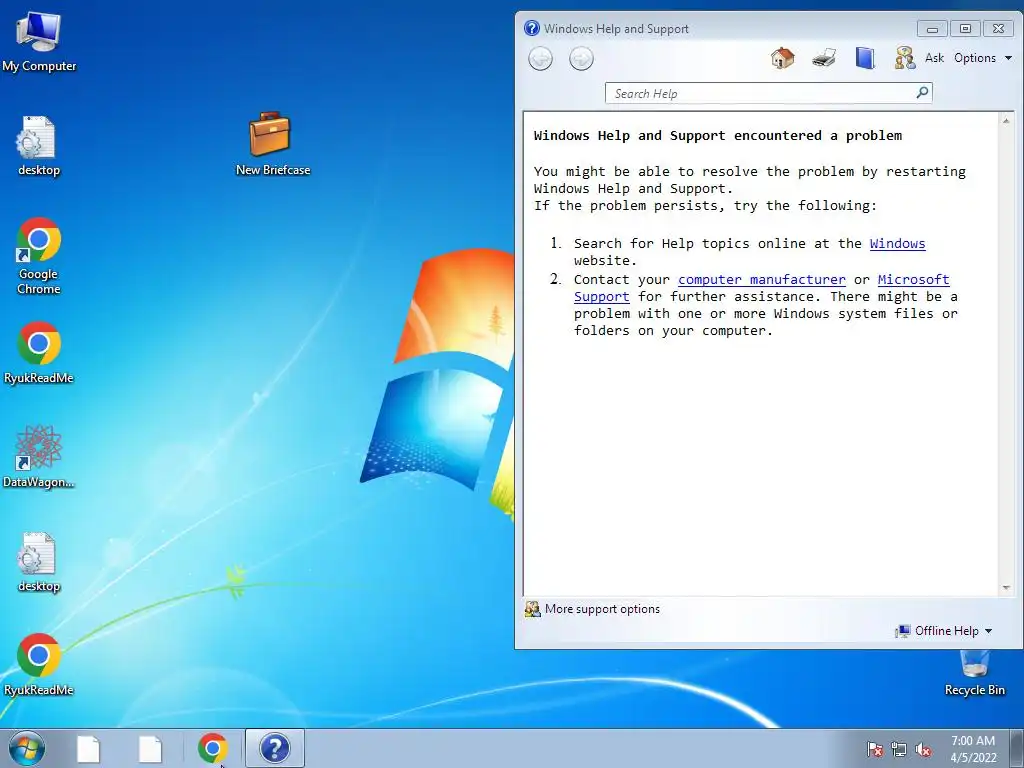Click second blank document taskbar icon
Viewport: 1024px width, 768px height.
(150, 749)
